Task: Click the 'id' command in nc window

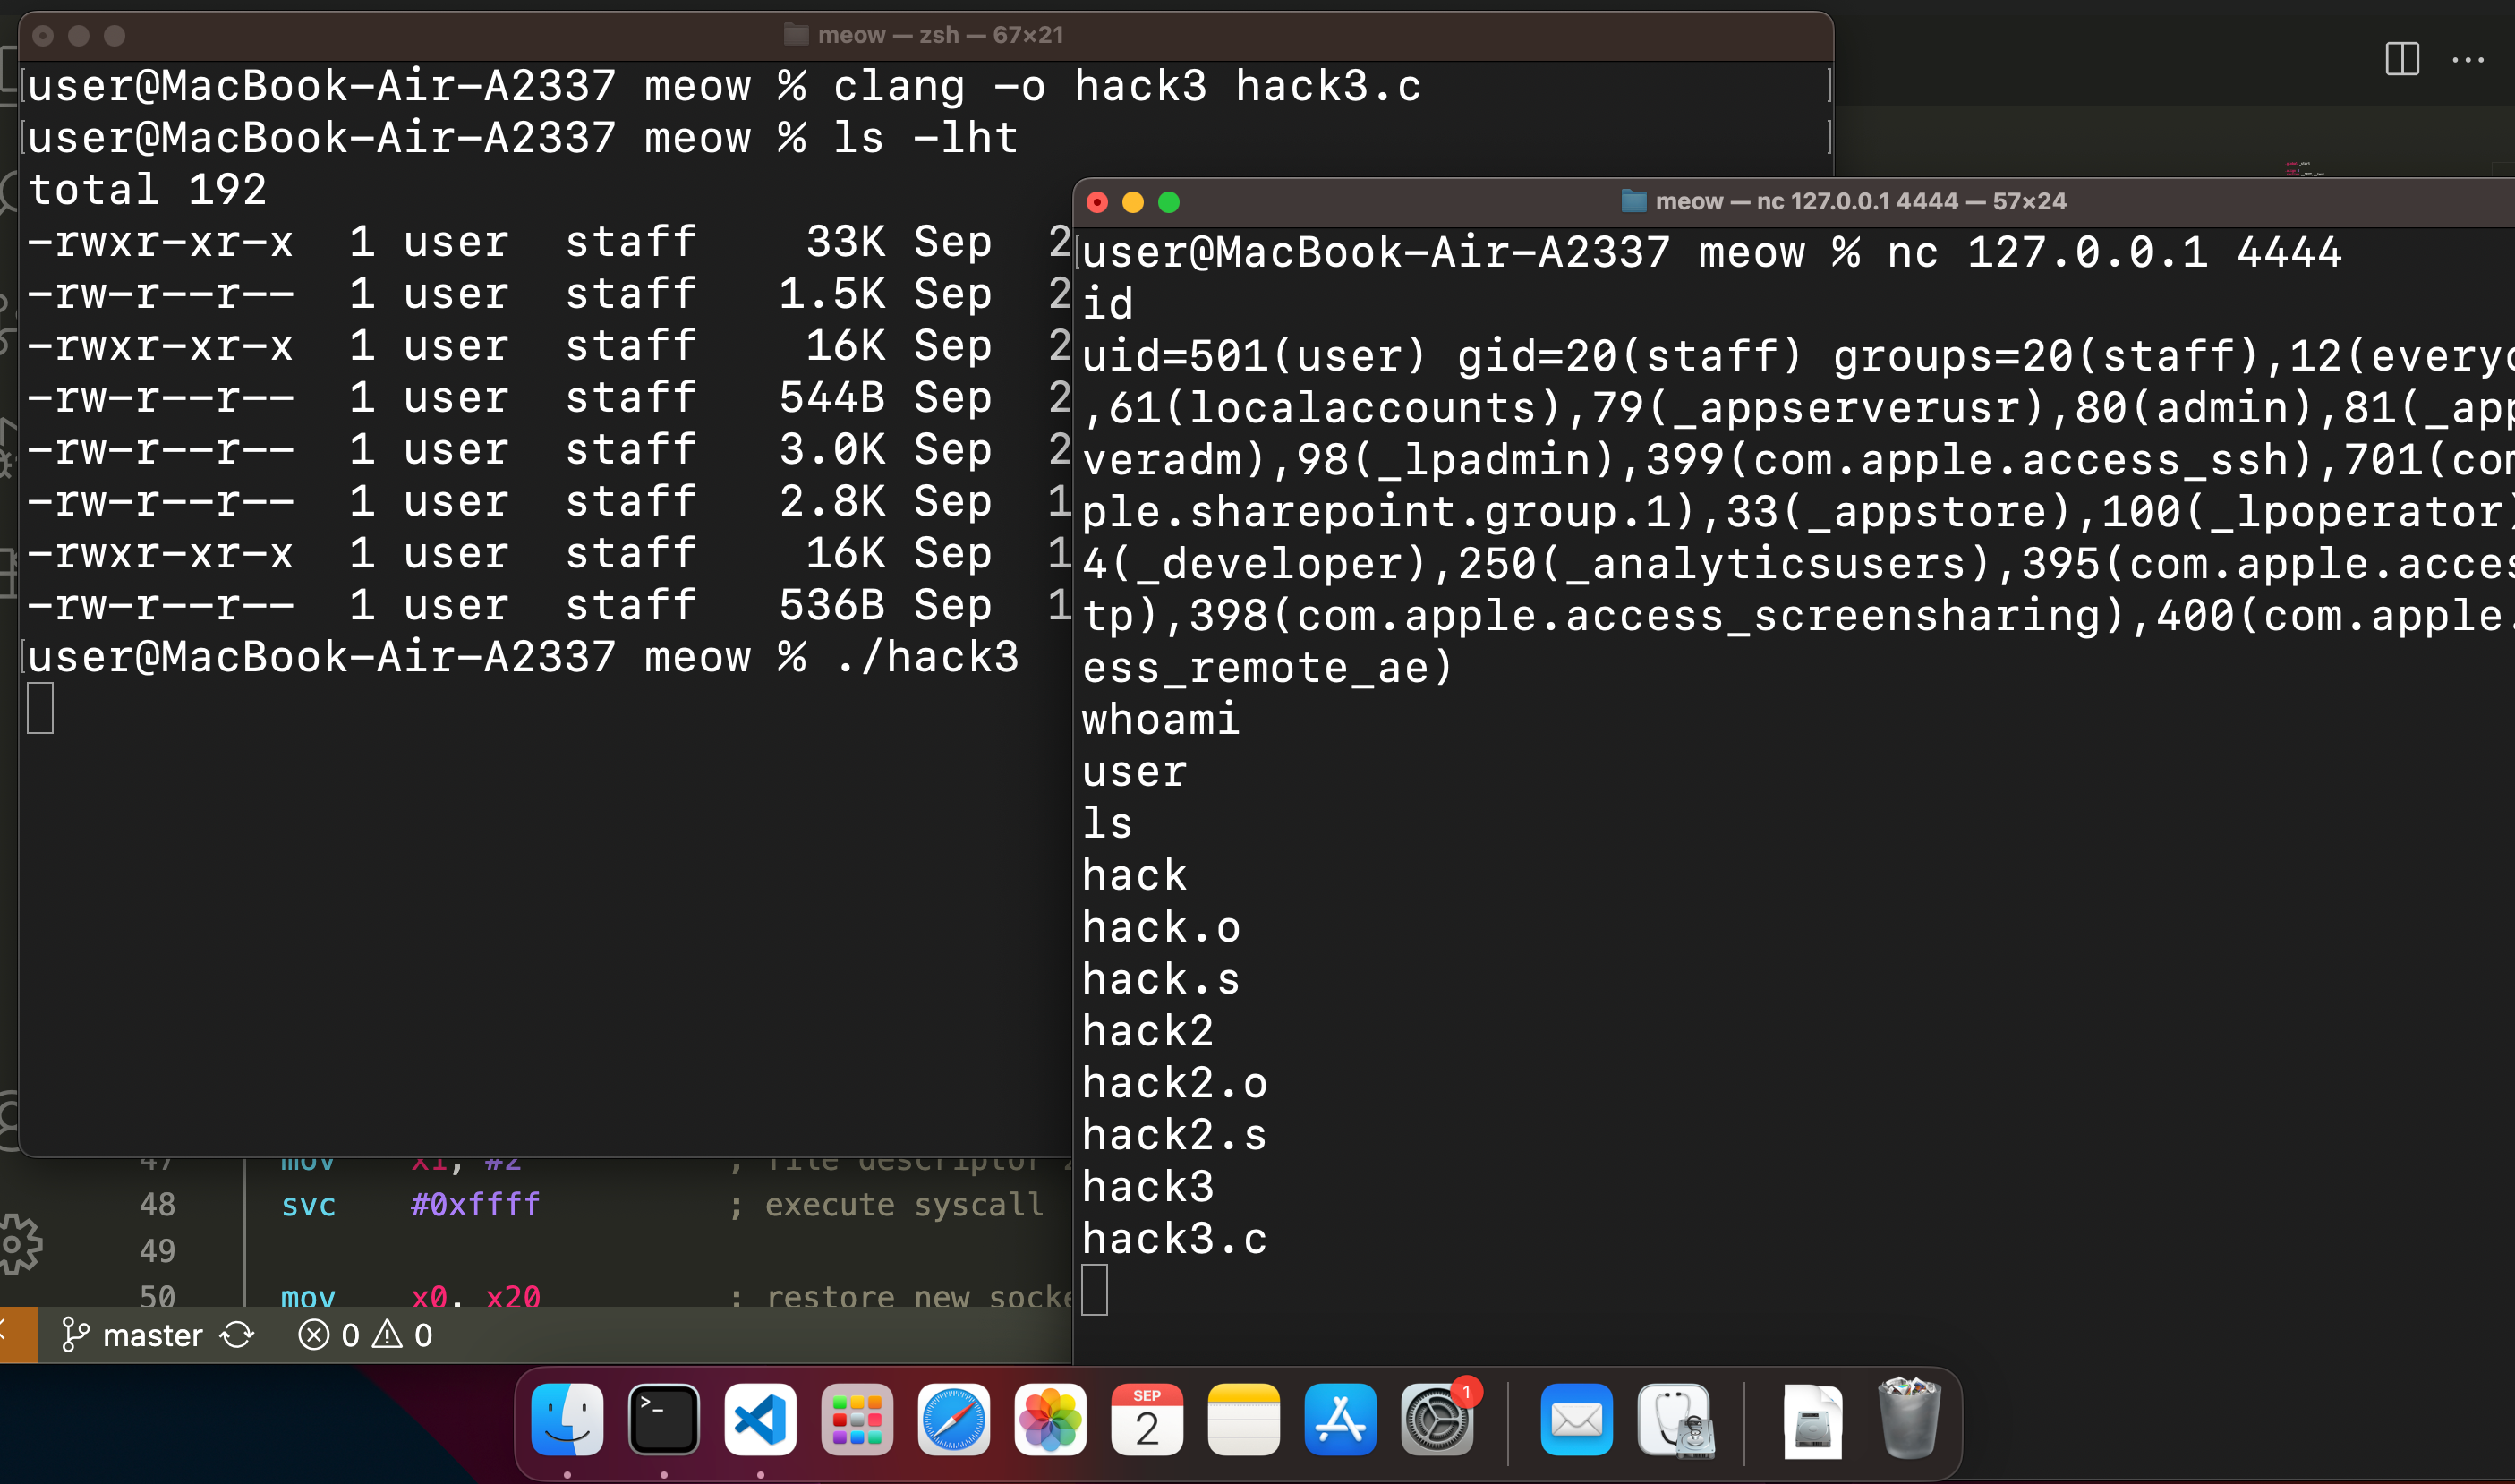Action: pyautogui.click(x=1108, y=304)
